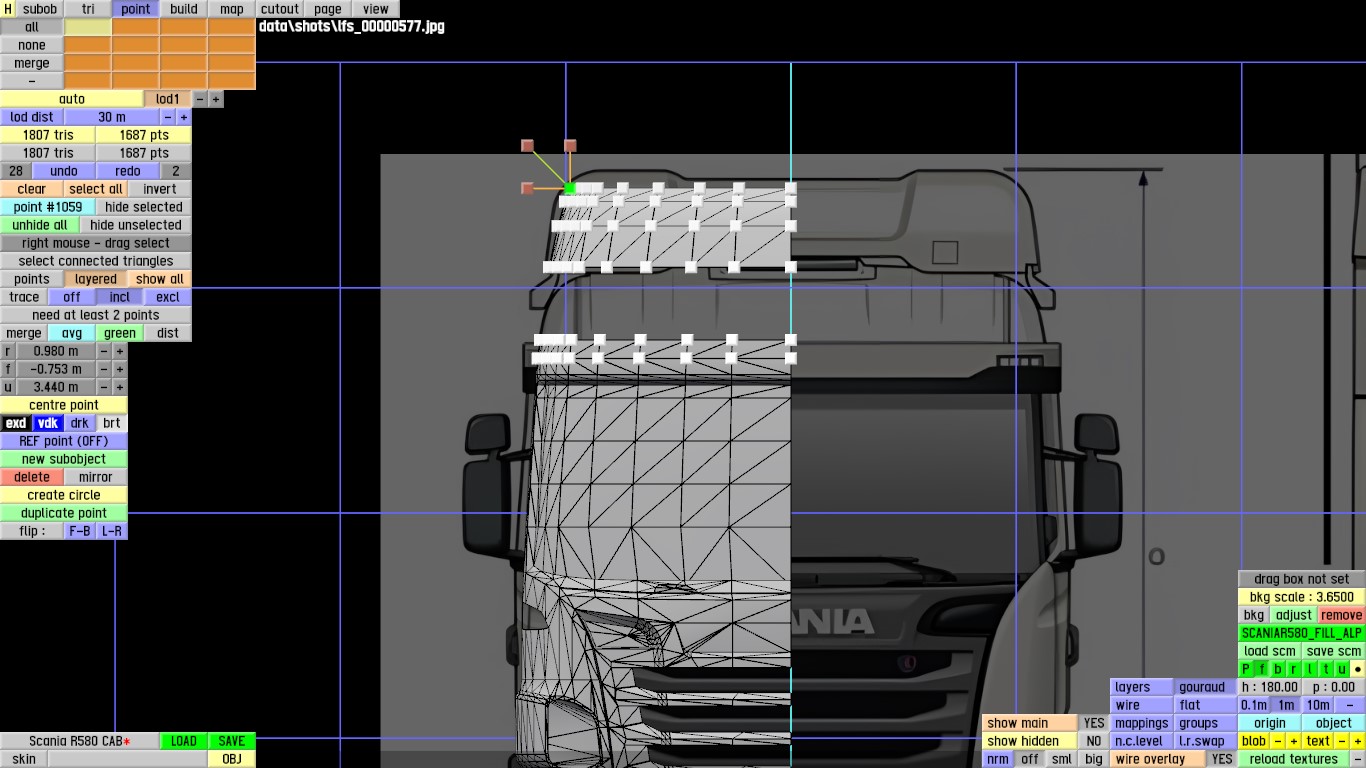The width and height of the screenshot is (1366, 768).
Task: Decrease the lod1 level with minus
Action: pos(200,99)
